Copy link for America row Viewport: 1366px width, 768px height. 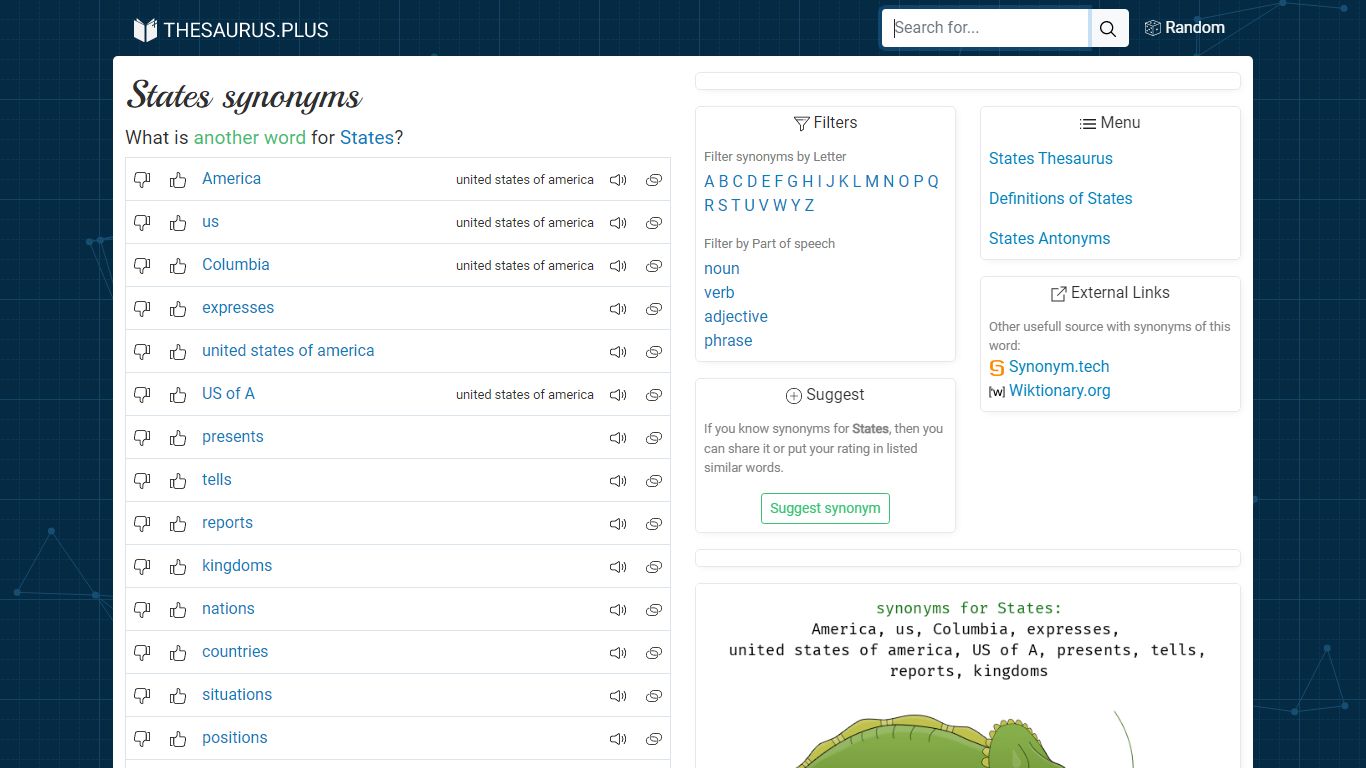[654, 180]
